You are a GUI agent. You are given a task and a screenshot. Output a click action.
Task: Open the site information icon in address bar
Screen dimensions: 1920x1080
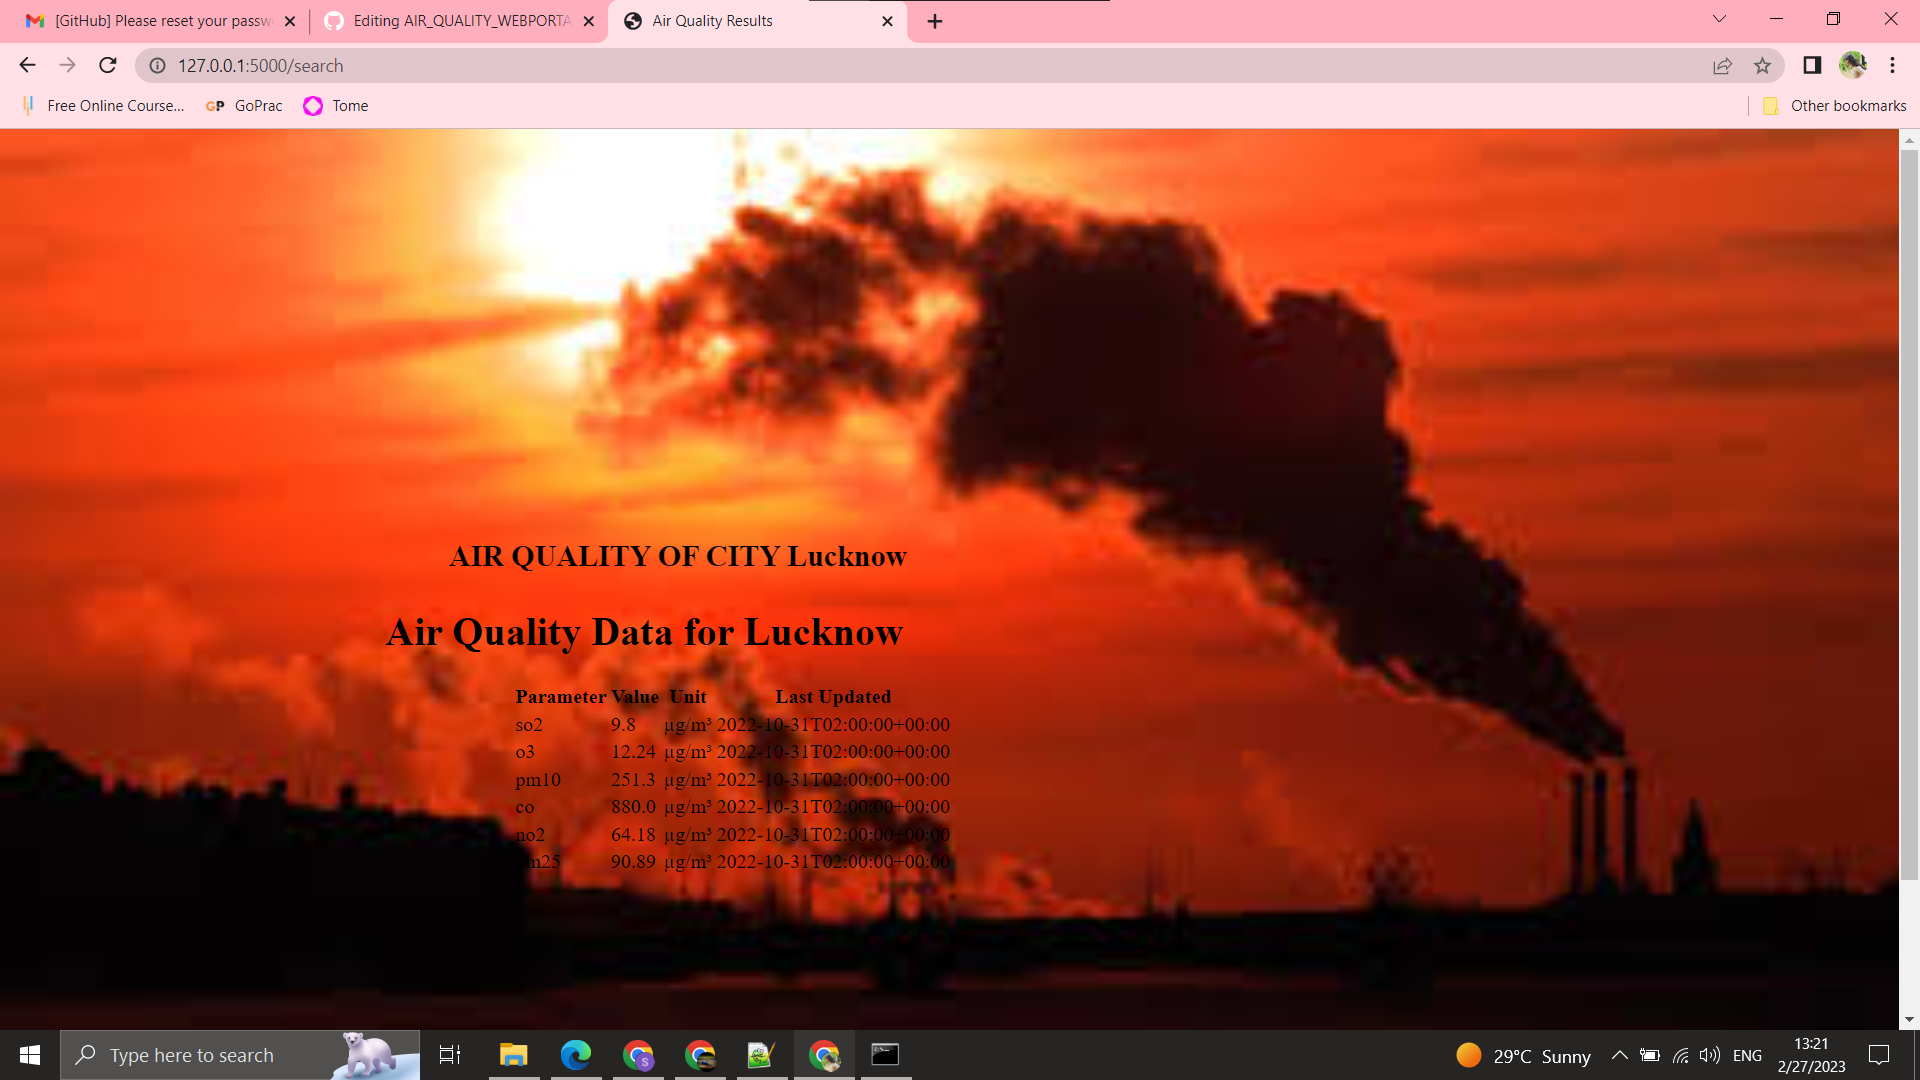click(x=157, y=66)
